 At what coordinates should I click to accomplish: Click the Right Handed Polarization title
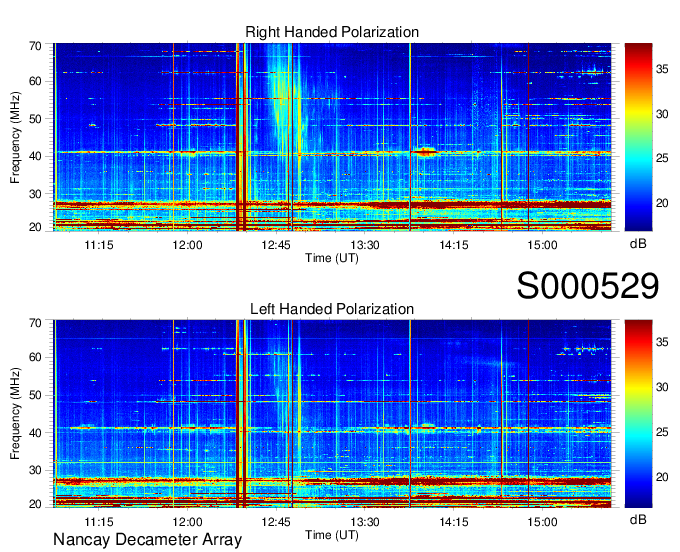(332, 32)
